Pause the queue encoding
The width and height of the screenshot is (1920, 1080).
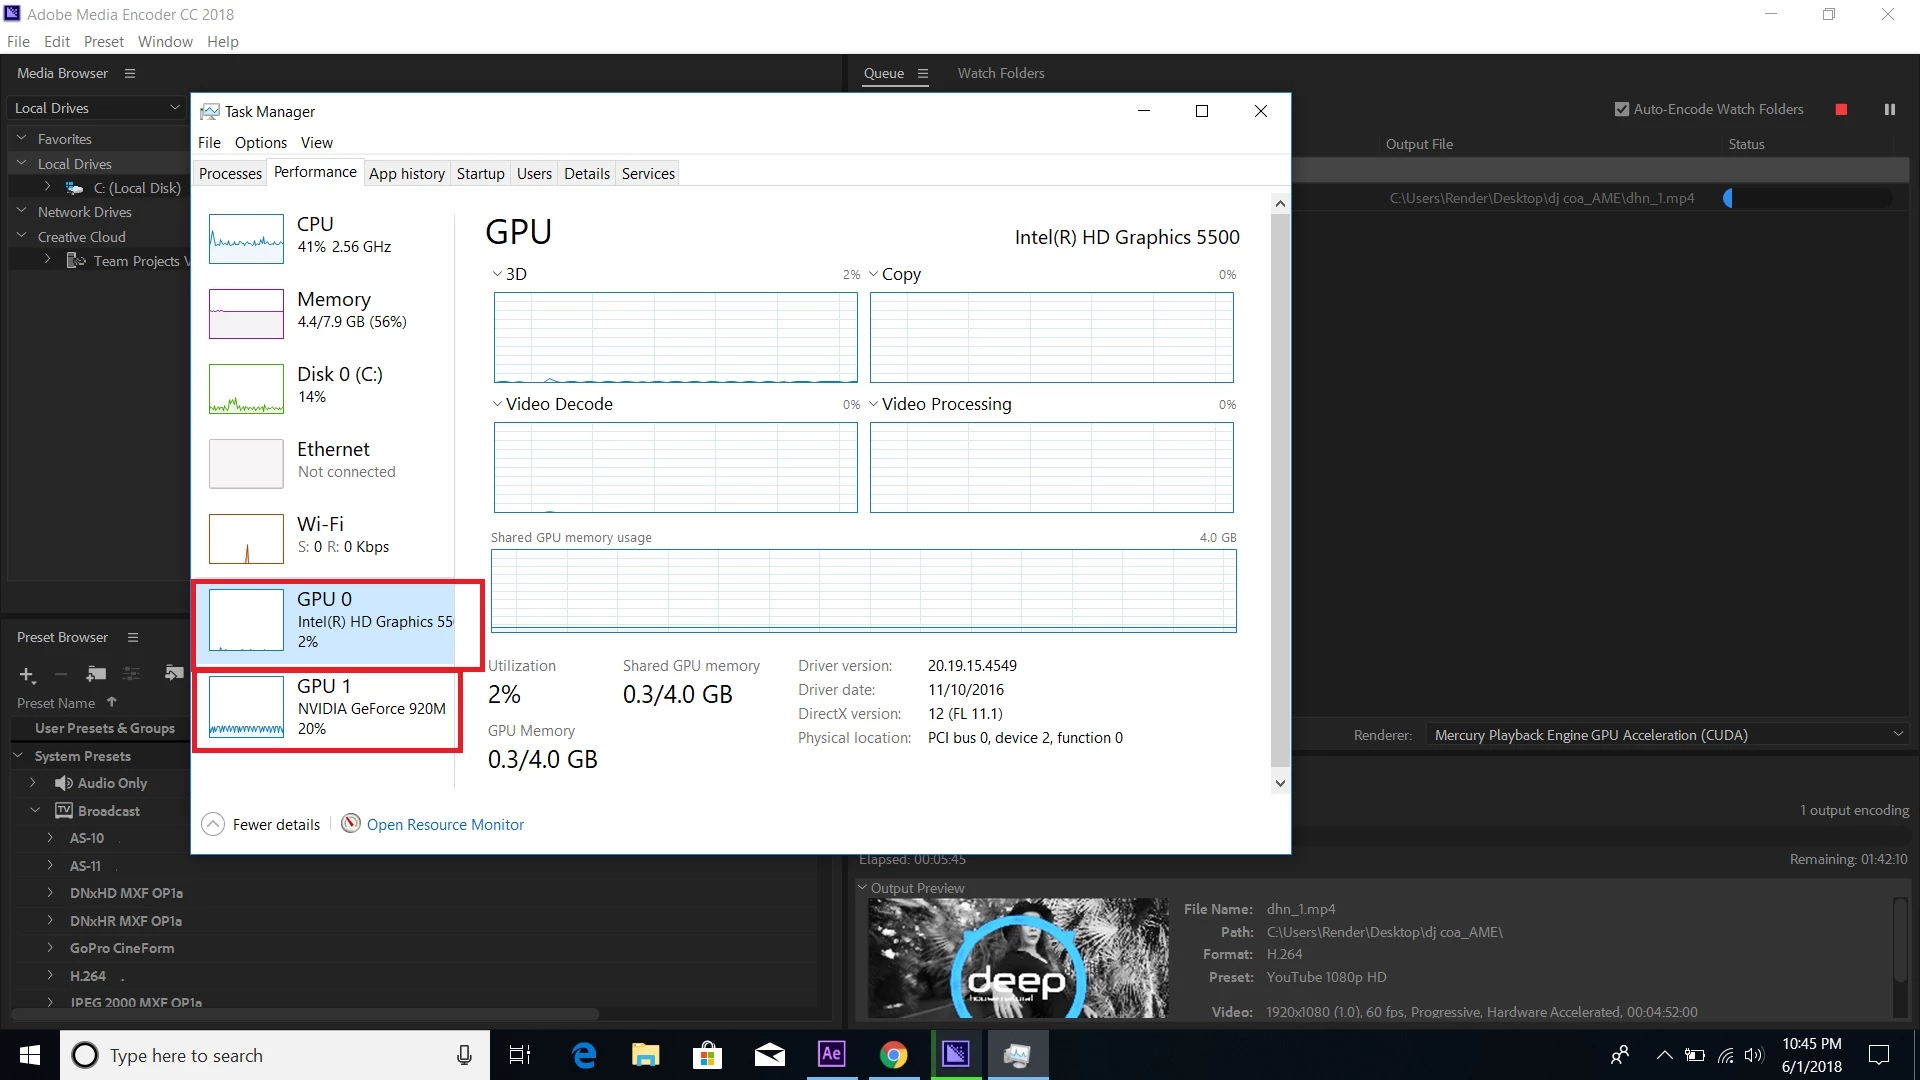(x=1889, y=110)
